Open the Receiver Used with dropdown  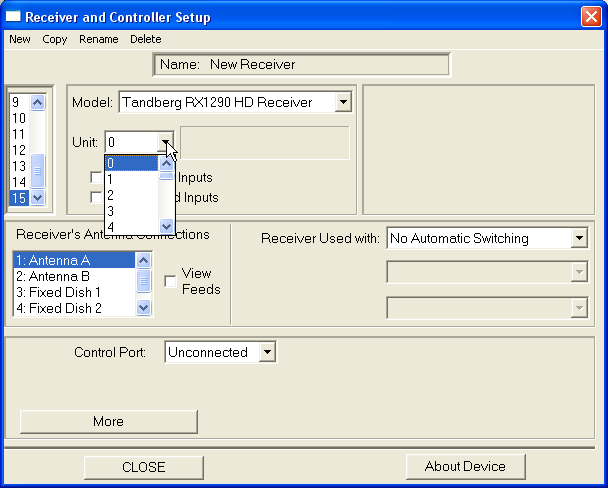click(x=579, y=238)
